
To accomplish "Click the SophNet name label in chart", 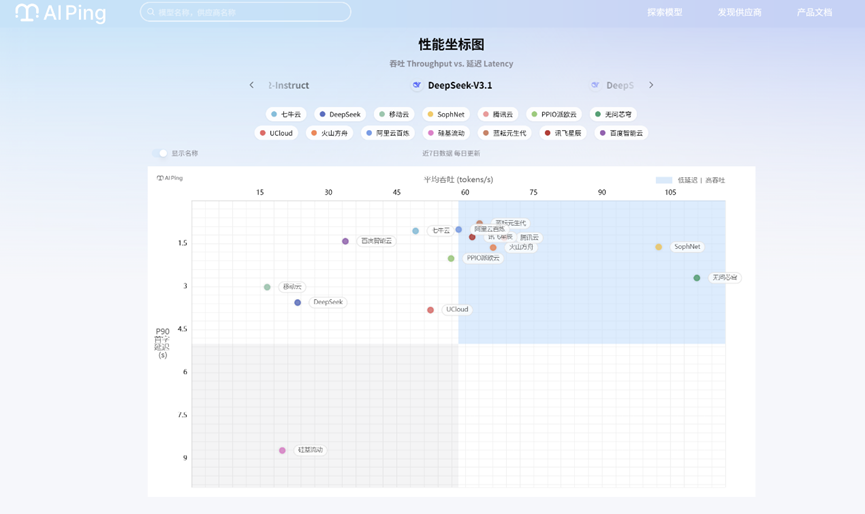I will tap(687, 247).
